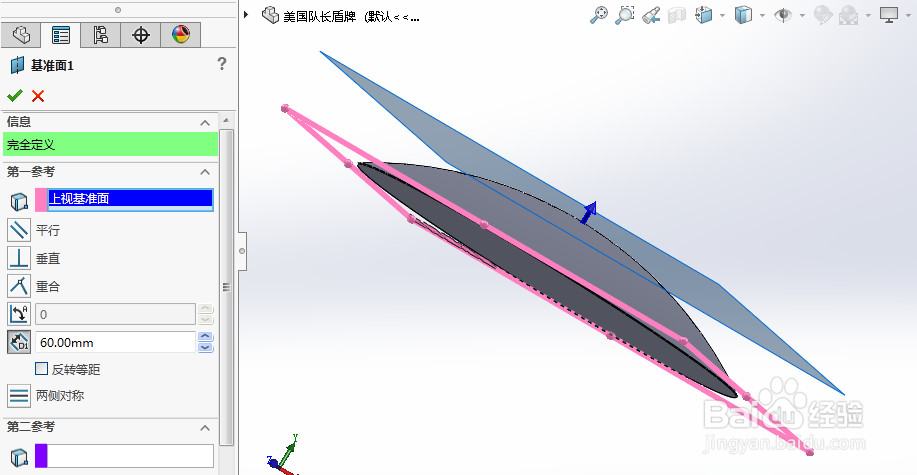Click first reference entity icon
Viewport: 917px width, 475px height.
click(x=19, y=201)
